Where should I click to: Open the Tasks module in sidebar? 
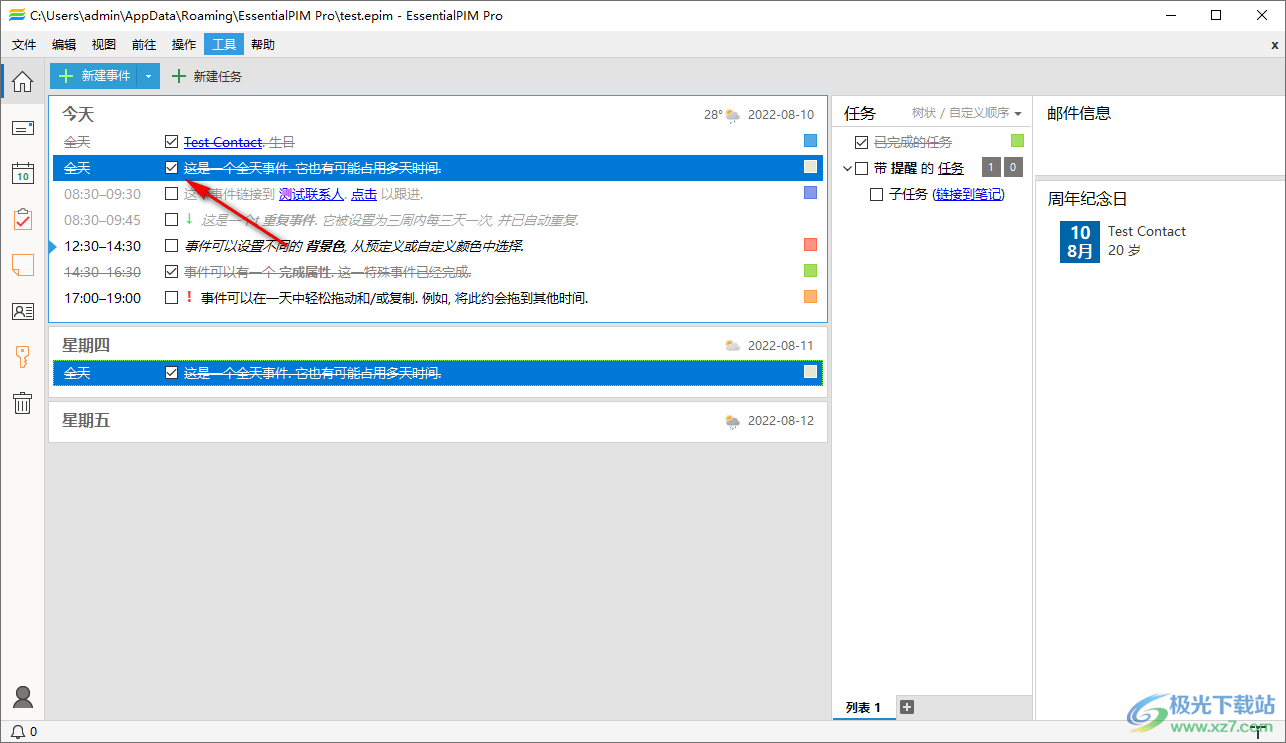coord(22,219)
